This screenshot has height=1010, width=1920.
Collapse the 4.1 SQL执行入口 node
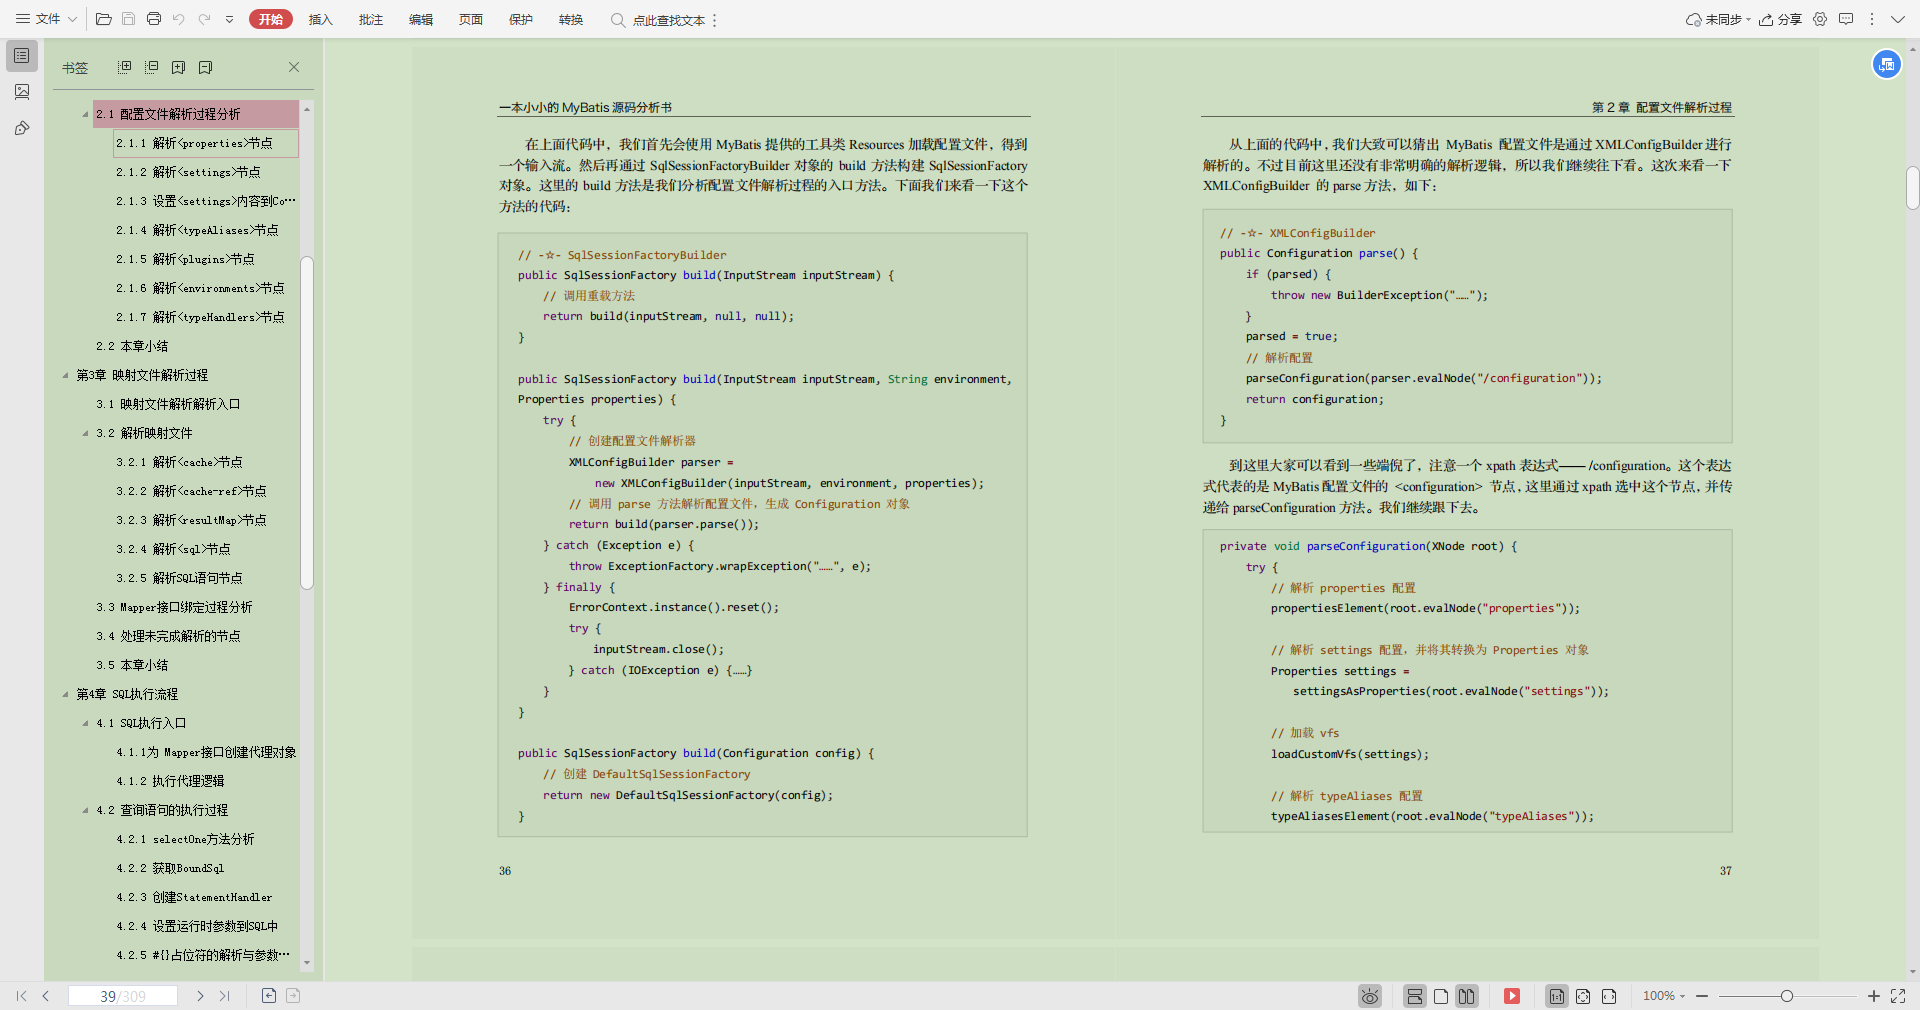tap(85, 723)
